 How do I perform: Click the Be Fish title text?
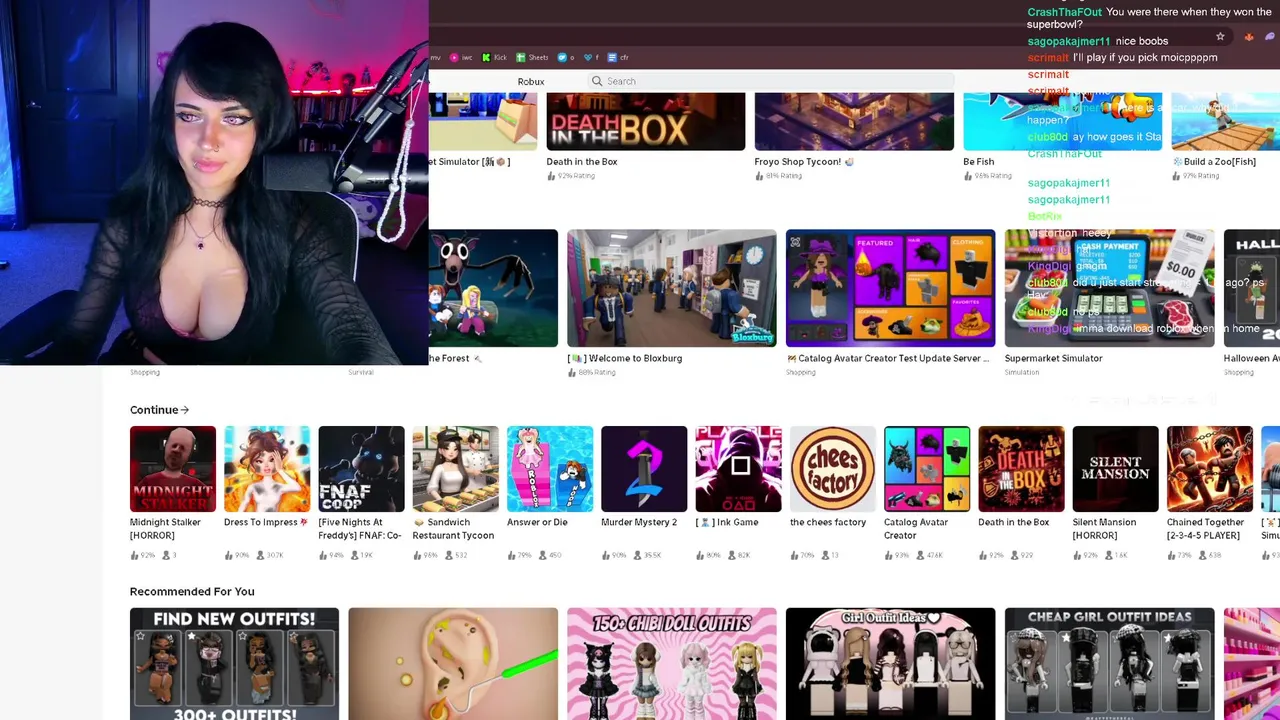pyautogui.click(x=979, y=161)
